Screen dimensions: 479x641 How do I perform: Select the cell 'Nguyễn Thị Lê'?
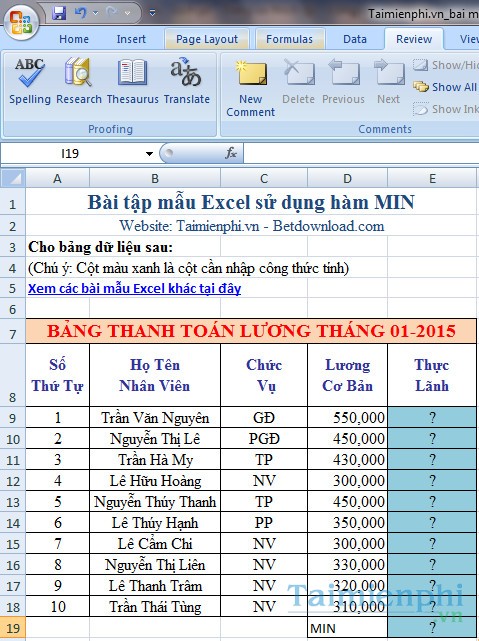point(155,439)
